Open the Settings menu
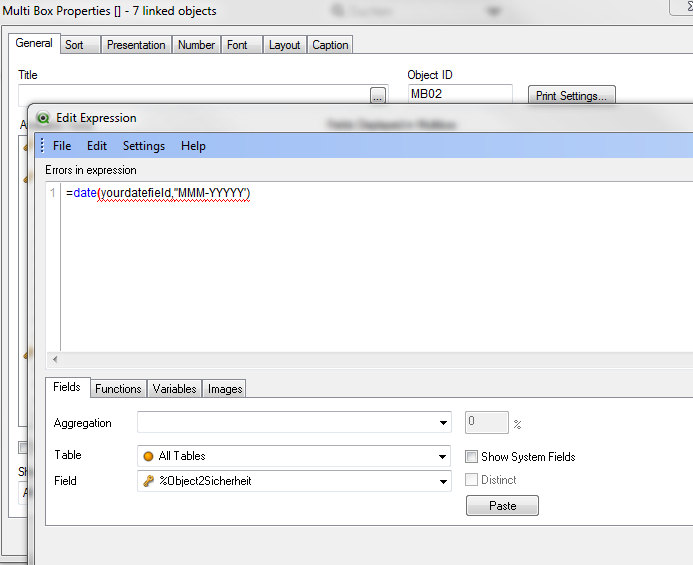The image size is (693, 565). [x=144, y=146]
